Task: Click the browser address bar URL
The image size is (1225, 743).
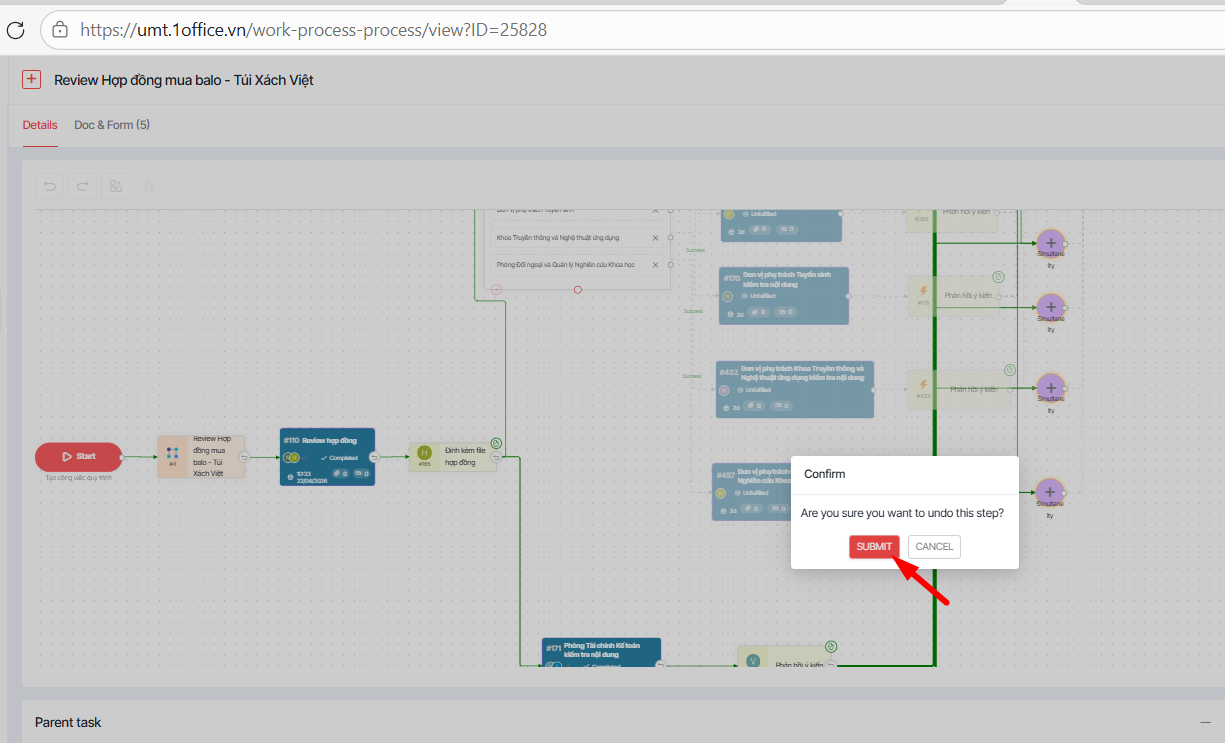Action: [313, 30]
